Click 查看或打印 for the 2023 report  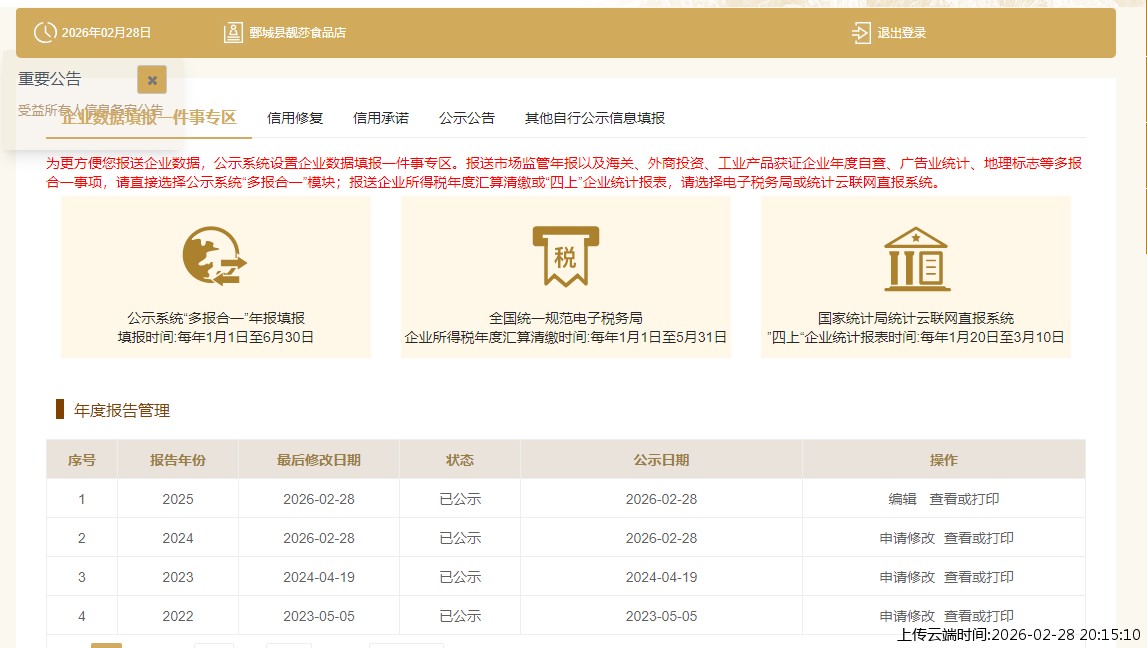979,577
